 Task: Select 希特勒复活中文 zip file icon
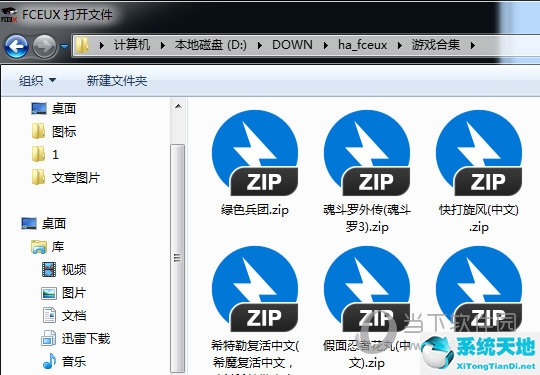click(255, 289)
